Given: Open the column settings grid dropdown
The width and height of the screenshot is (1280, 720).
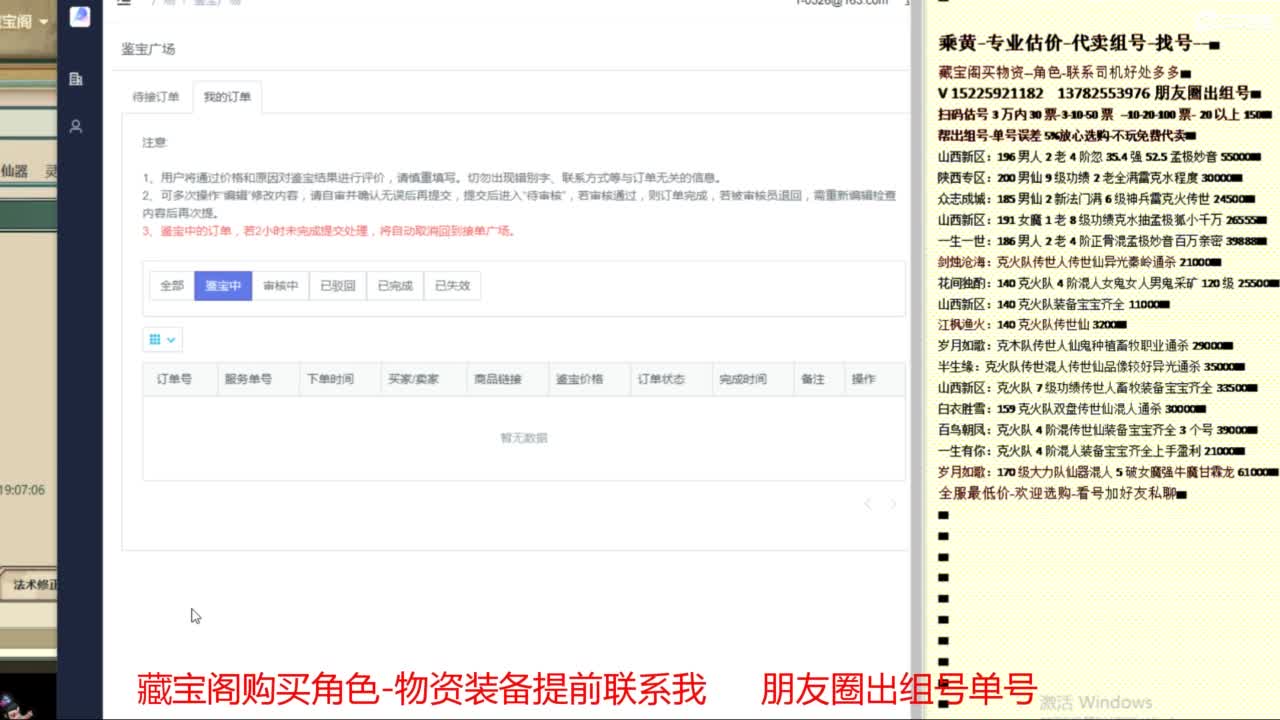Looking at the screenshot, I should 163,340.
